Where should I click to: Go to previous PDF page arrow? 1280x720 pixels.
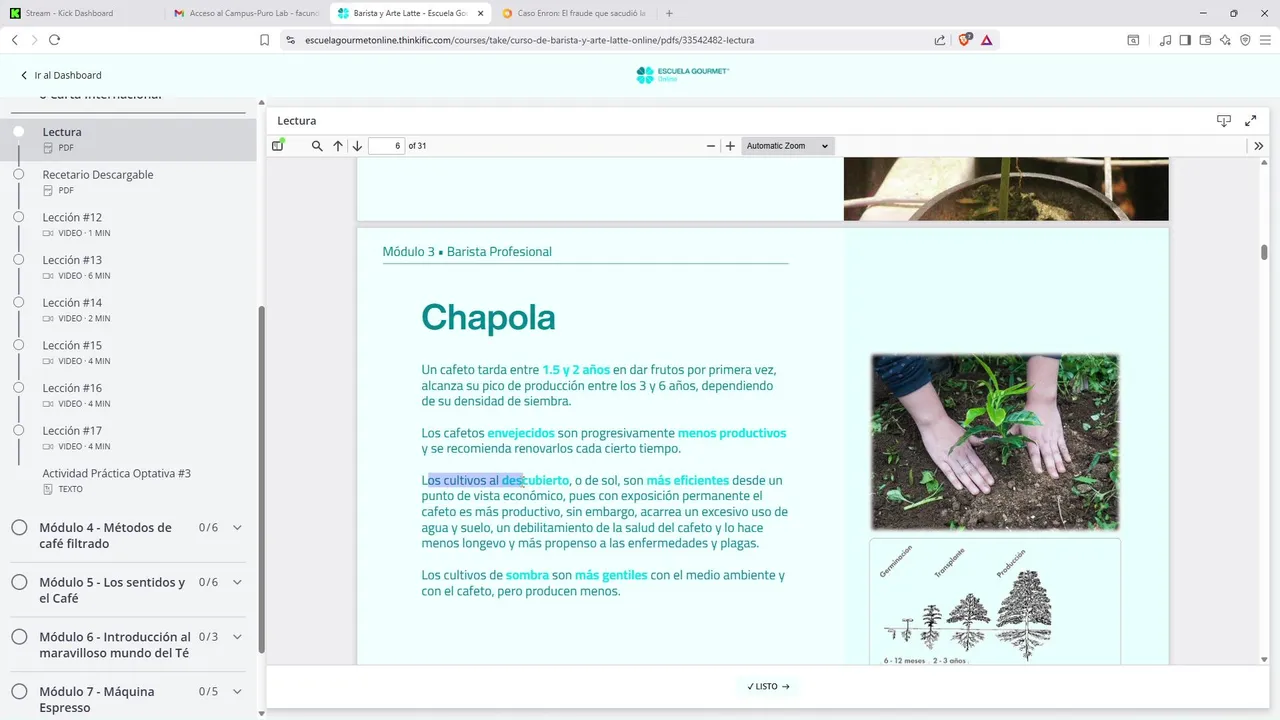click(338, 146)
